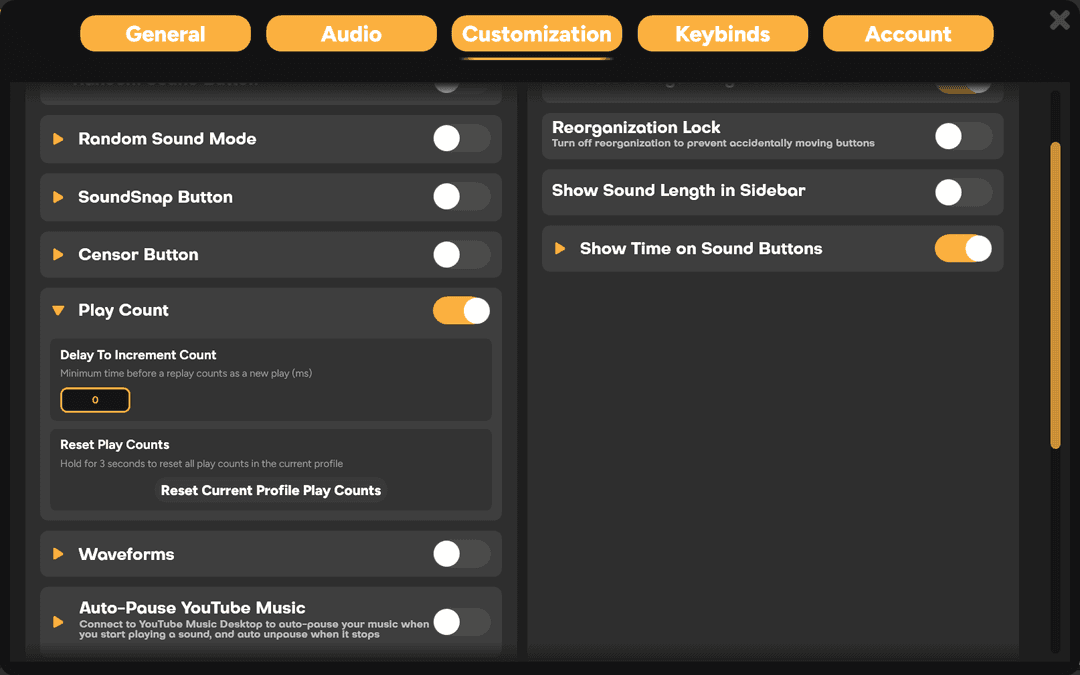Viewport: 1080px width, 675px height.
Task: Enable Random Sound Mode
Action: tap(461, 139)
